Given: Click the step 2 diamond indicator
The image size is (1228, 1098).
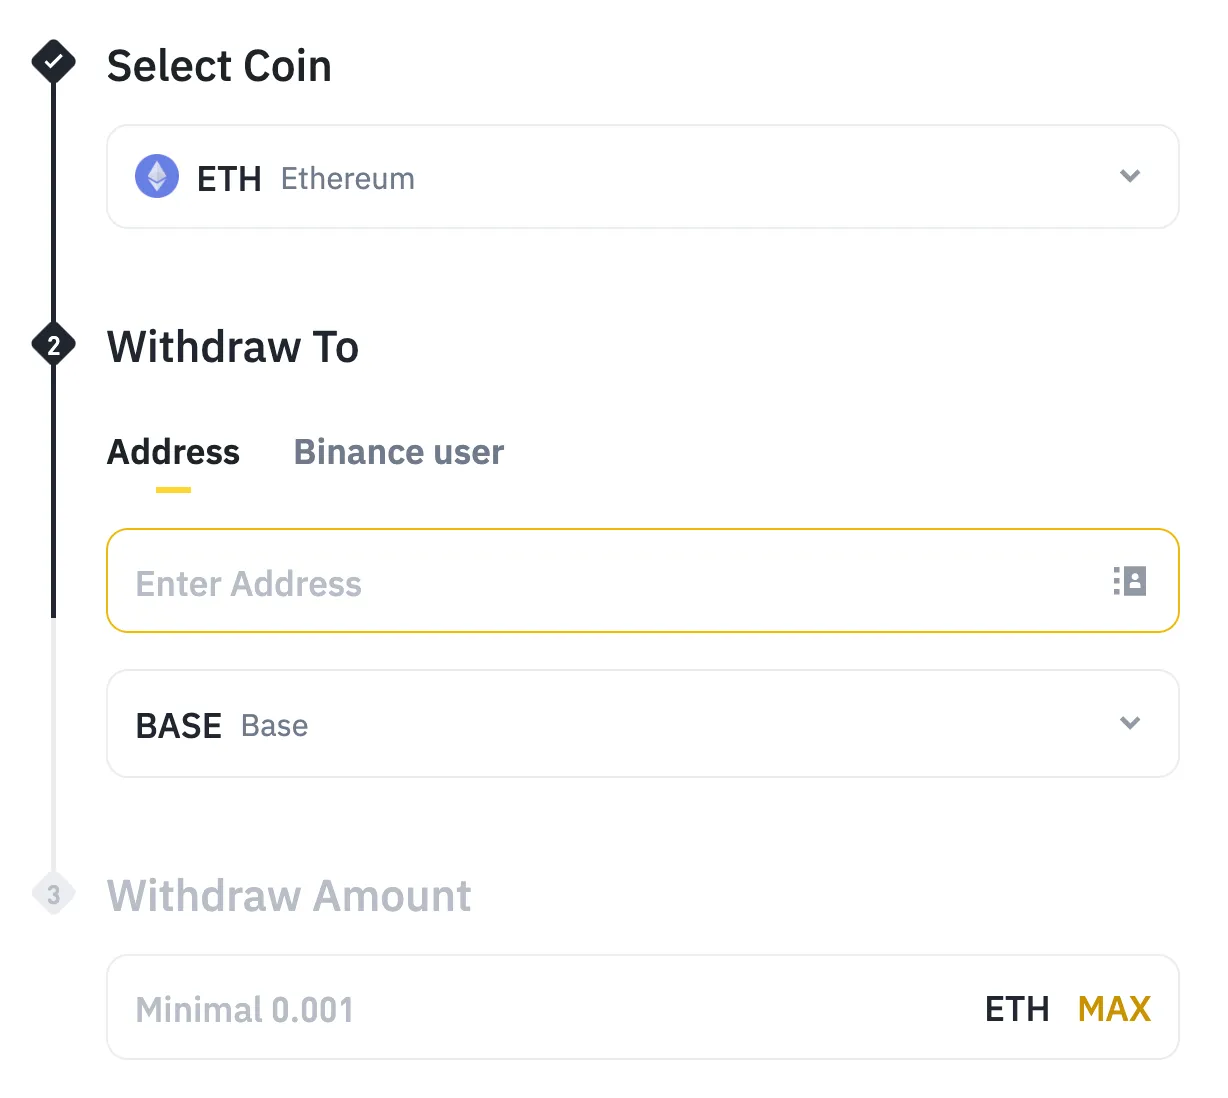Looking at the screenshot, I should [53, 346].
